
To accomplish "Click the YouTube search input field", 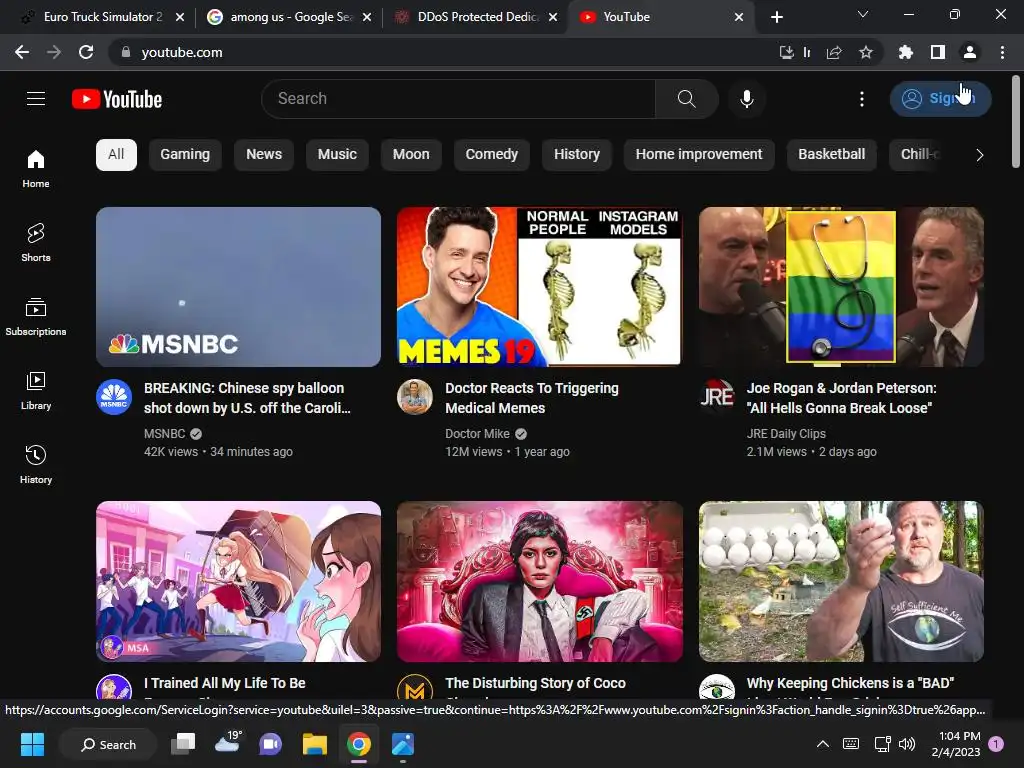I will tap(458, 99).
